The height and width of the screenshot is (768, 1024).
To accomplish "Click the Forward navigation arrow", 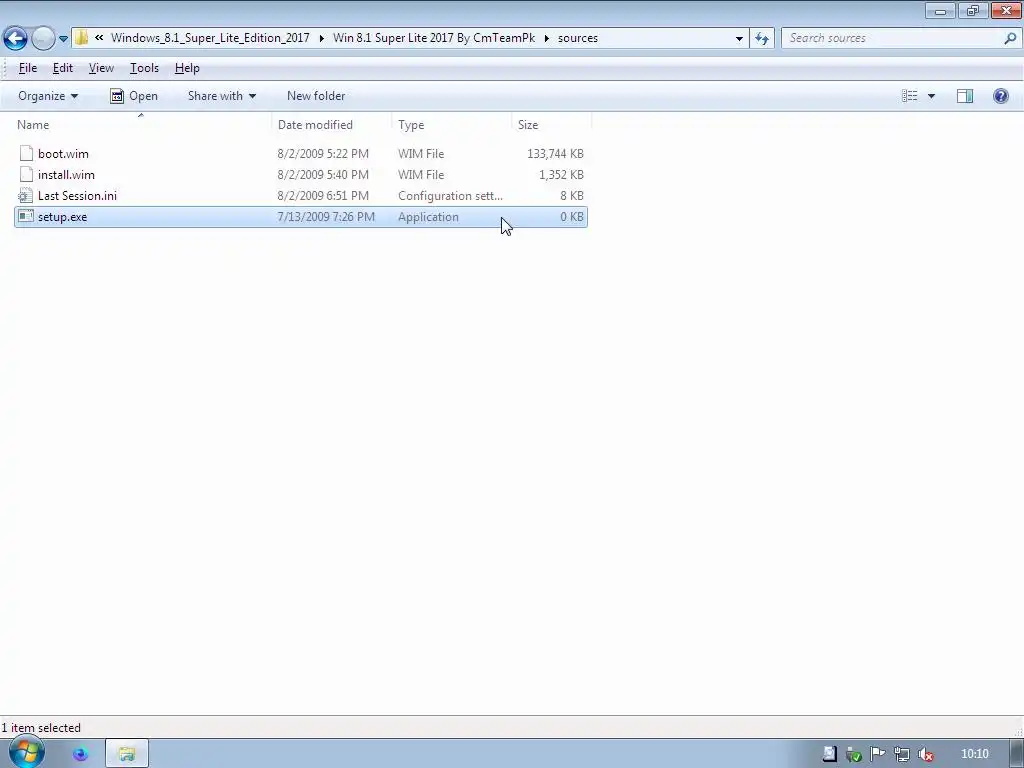I will (43, 38).
